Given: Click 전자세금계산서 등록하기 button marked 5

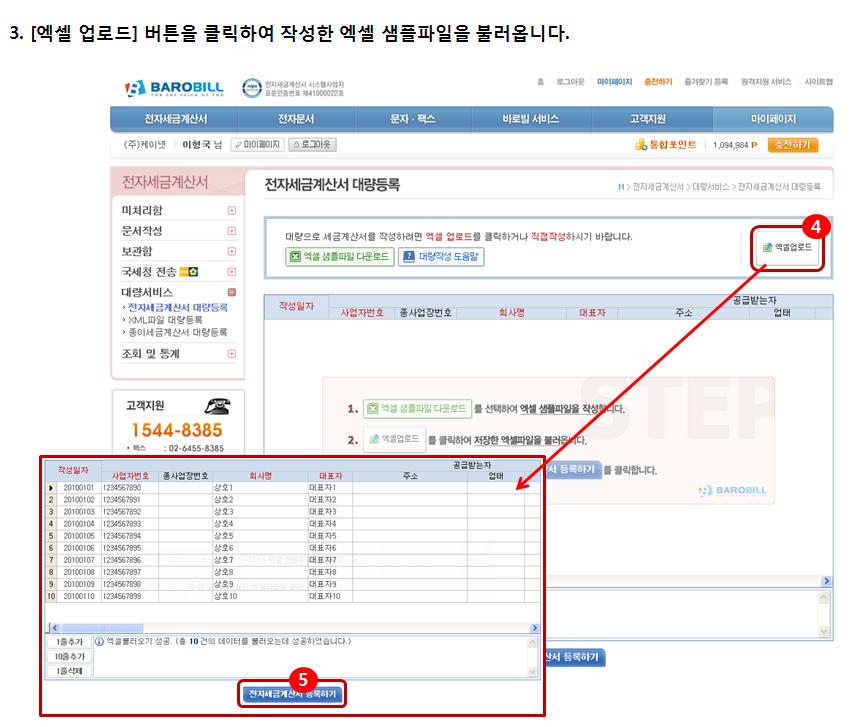Looking at the screenshot, I should [292, 693].
